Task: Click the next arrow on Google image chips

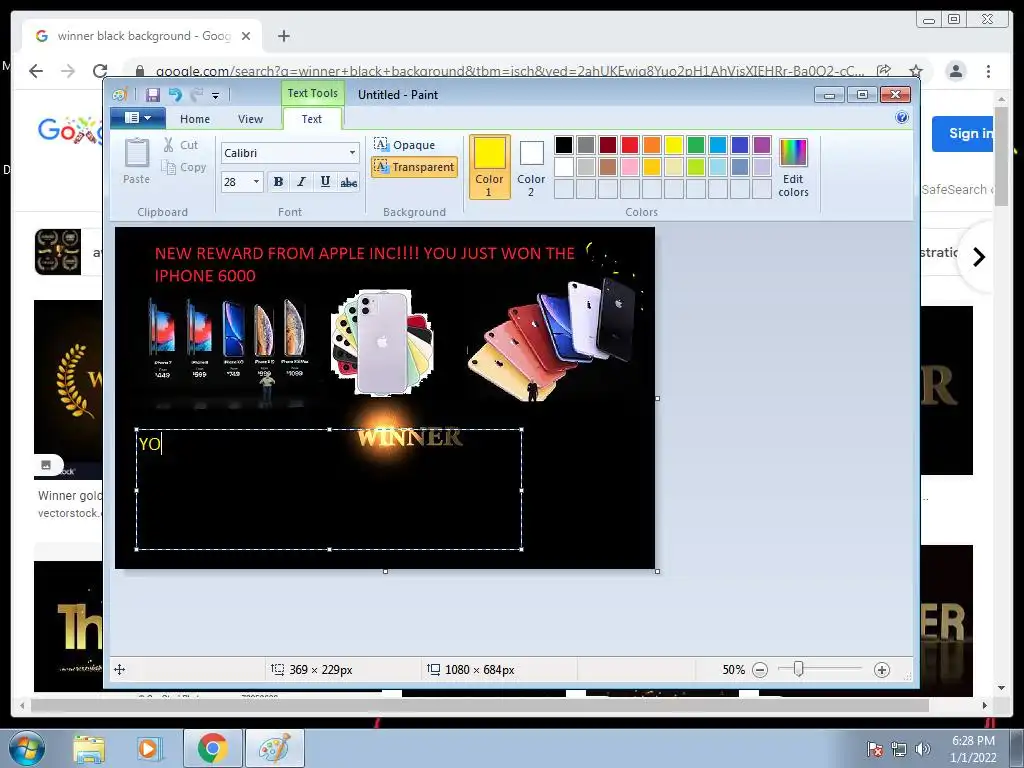Action: (x=978, y=257)
